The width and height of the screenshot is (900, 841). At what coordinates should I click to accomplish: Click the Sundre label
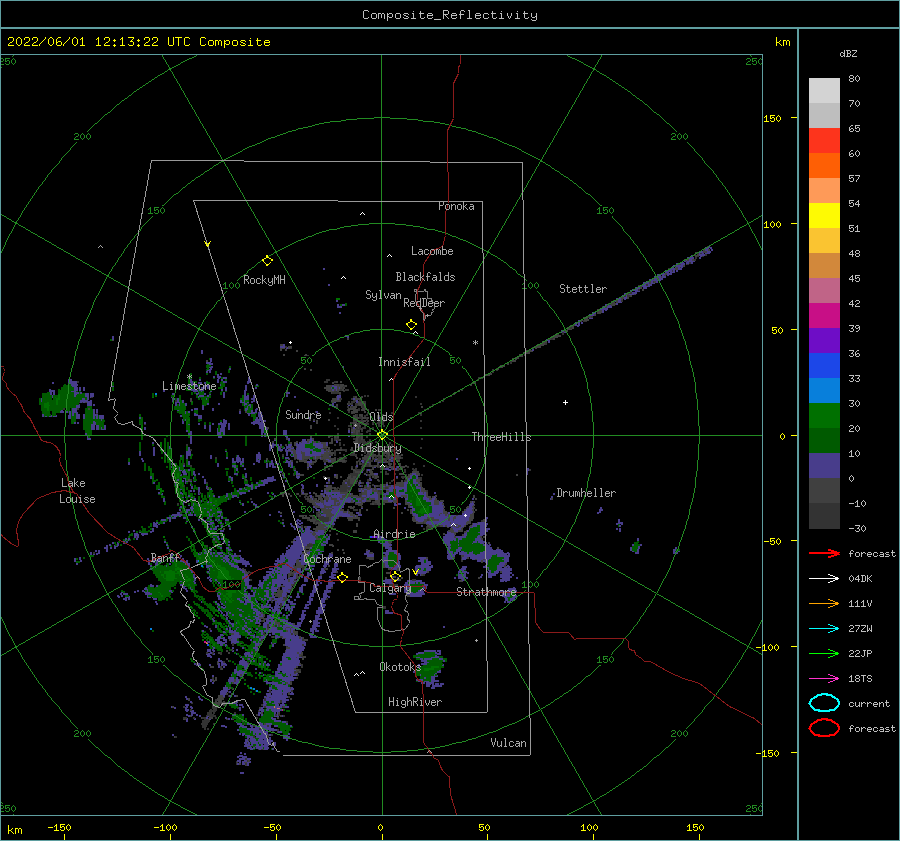point(303,414)
